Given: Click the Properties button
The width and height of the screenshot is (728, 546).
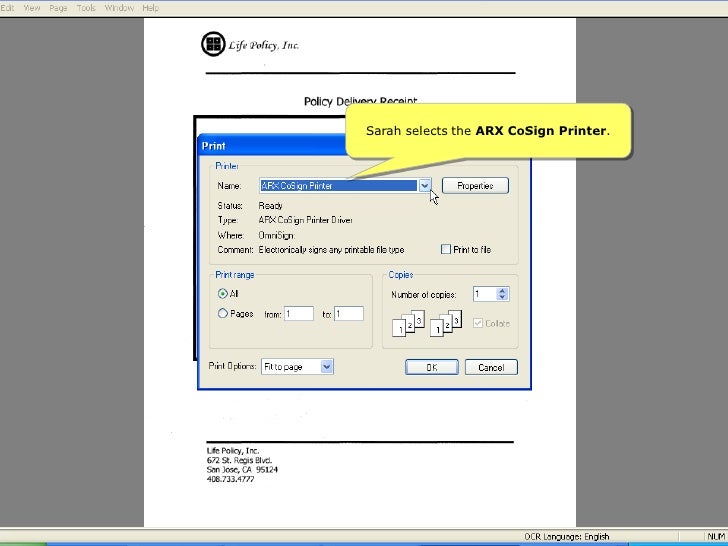Looking at the screenshot, I should click(475, 186).
